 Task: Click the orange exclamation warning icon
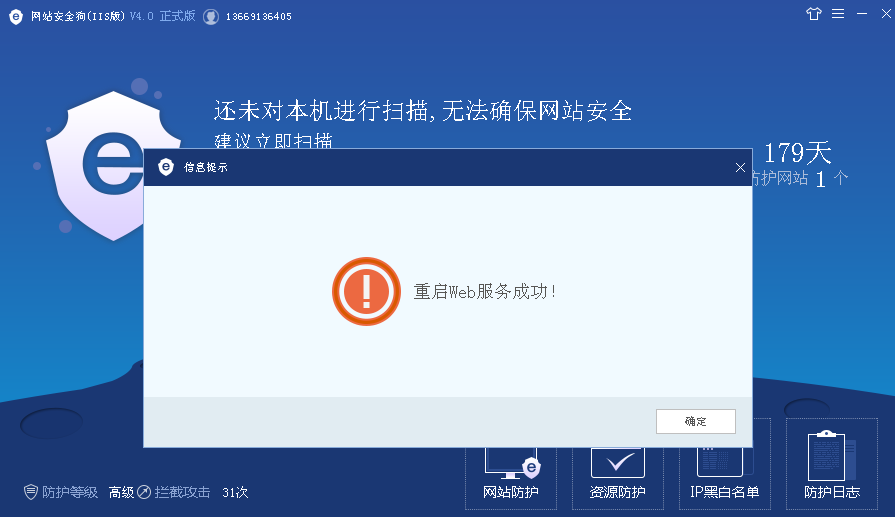366,292
